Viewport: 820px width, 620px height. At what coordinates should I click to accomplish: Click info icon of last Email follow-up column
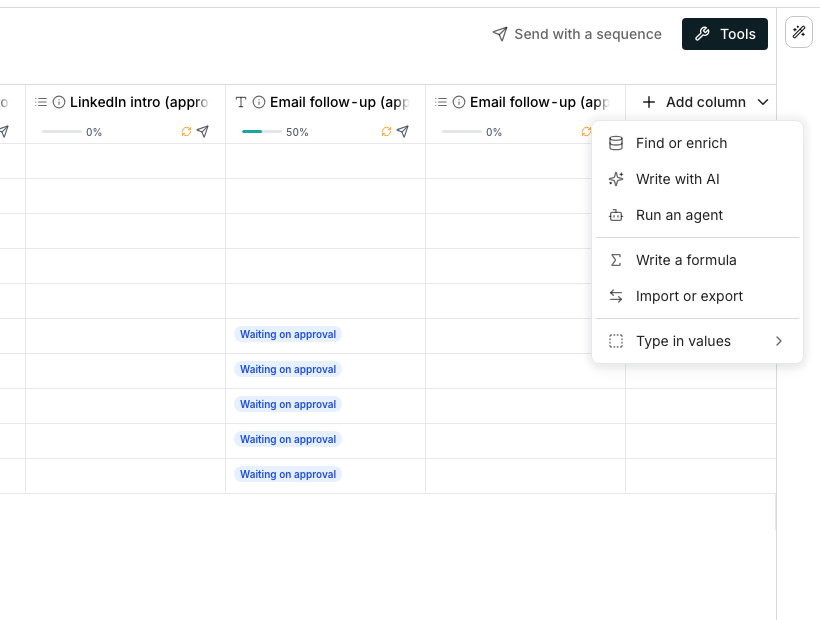(x=459, y=102)
